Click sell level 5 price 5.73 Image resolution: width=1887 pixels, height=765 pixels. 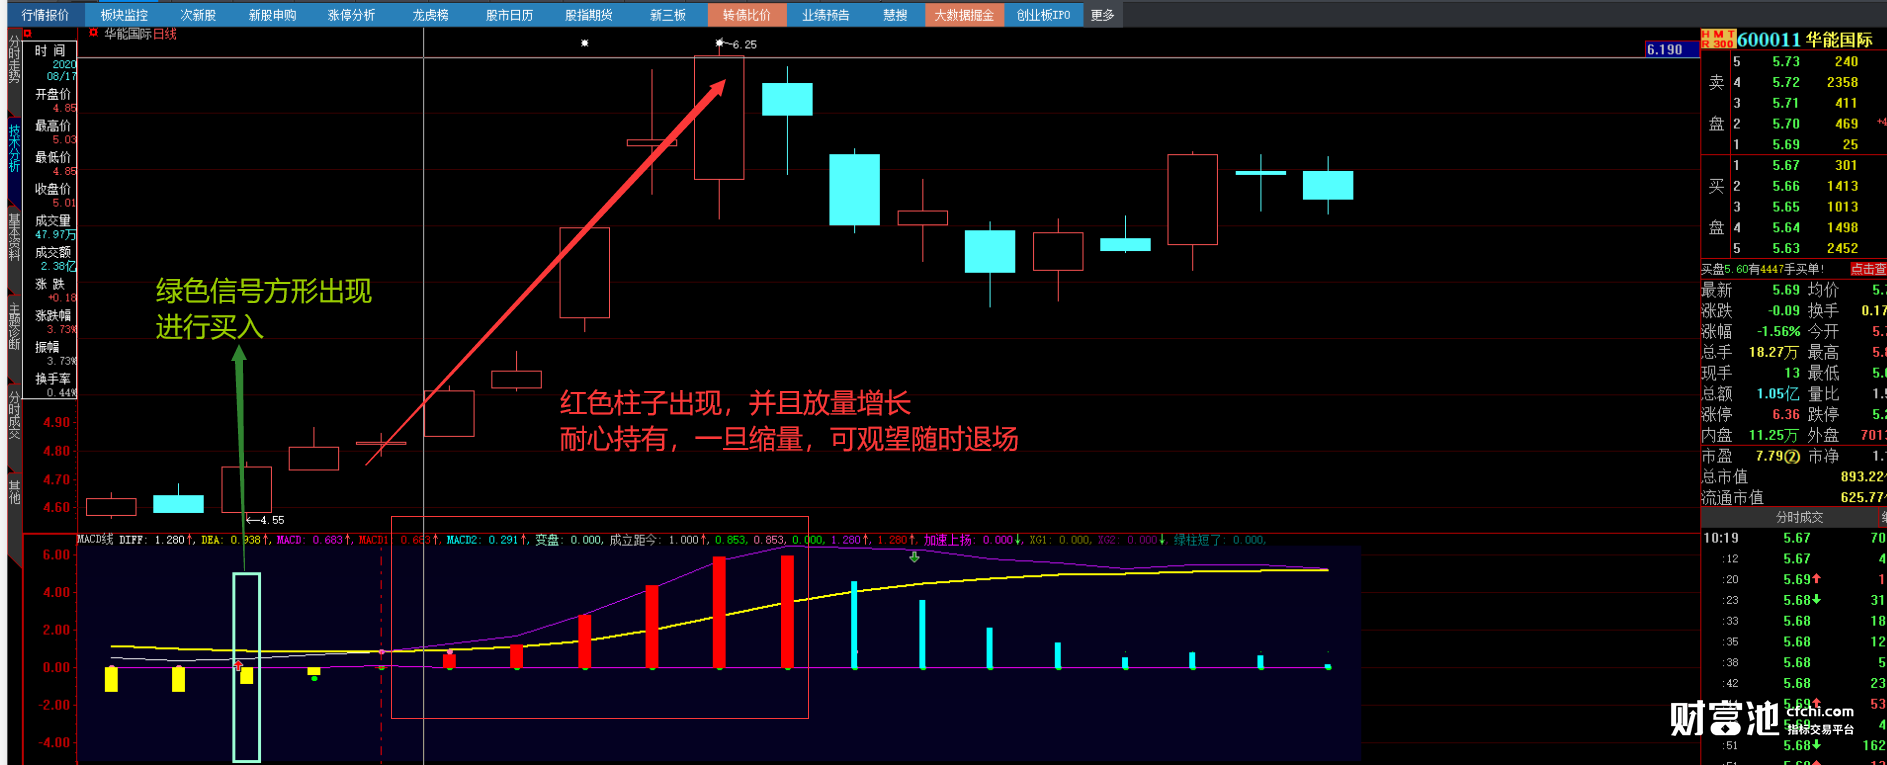pos(1785,61)
